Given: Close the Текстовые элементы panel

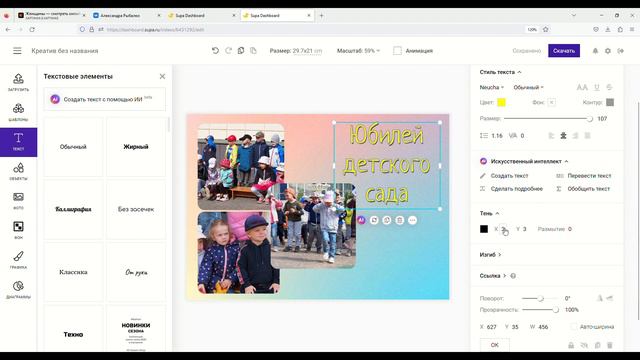Looking at the screenshot, I should [x=162, y=76].
